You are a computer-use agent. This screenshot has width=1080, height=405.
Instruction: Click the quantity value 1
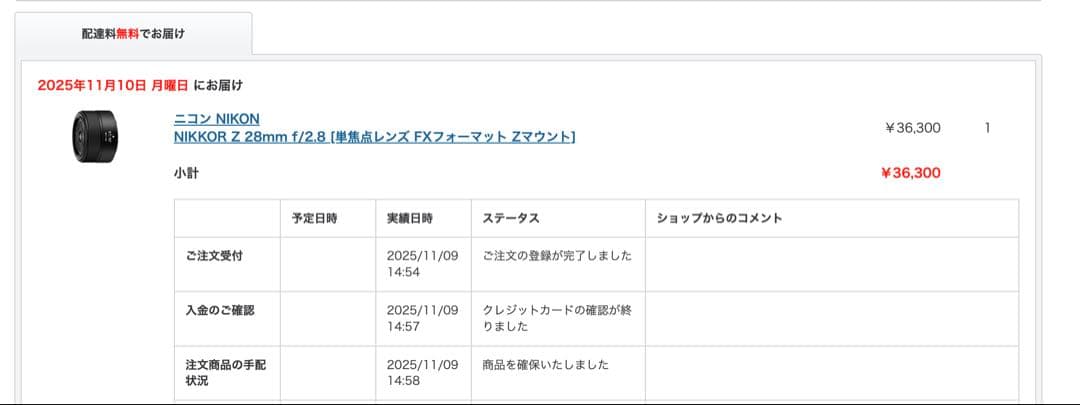[987, 128]
